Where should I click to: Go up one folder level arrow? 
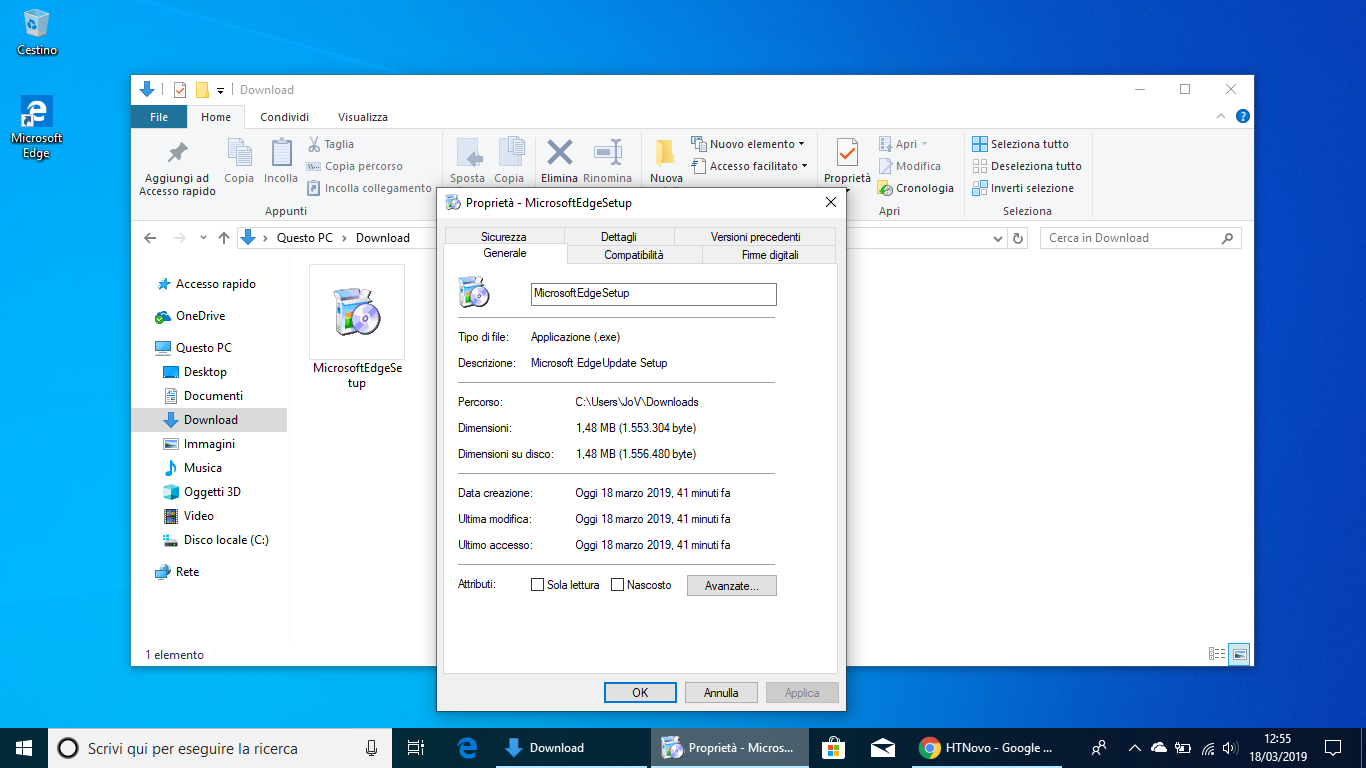pos(224,238)
